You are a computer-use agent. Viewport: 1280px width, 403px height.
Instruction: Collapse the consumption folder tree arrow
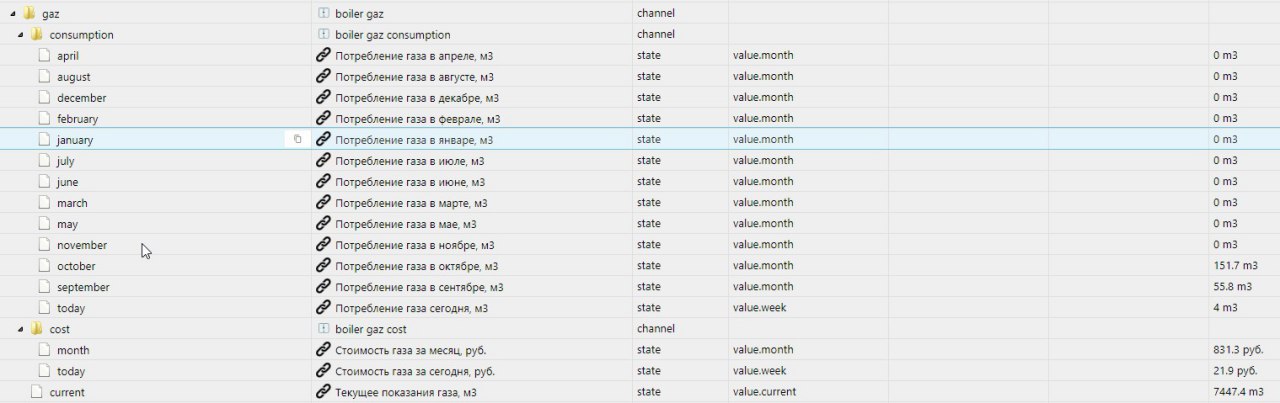(21, 35)
